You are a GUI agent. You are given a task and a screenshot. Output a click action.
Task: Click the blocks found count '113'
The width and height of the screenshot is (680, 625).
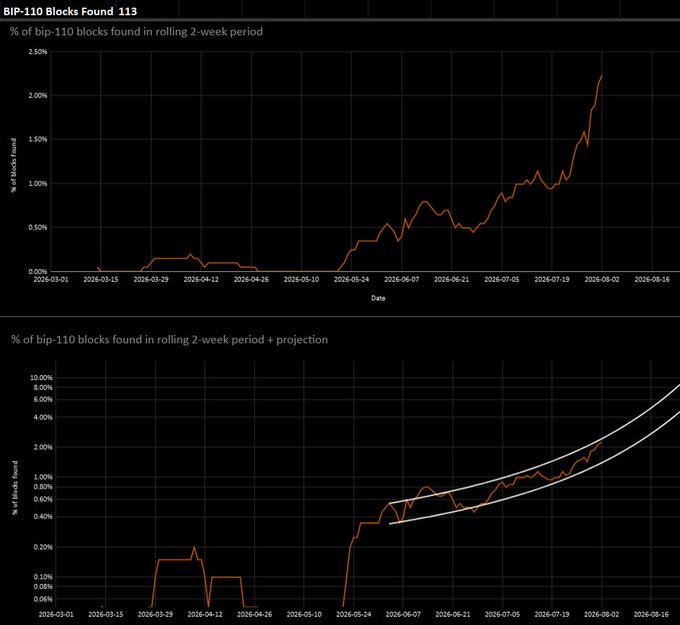click(128, 11)
